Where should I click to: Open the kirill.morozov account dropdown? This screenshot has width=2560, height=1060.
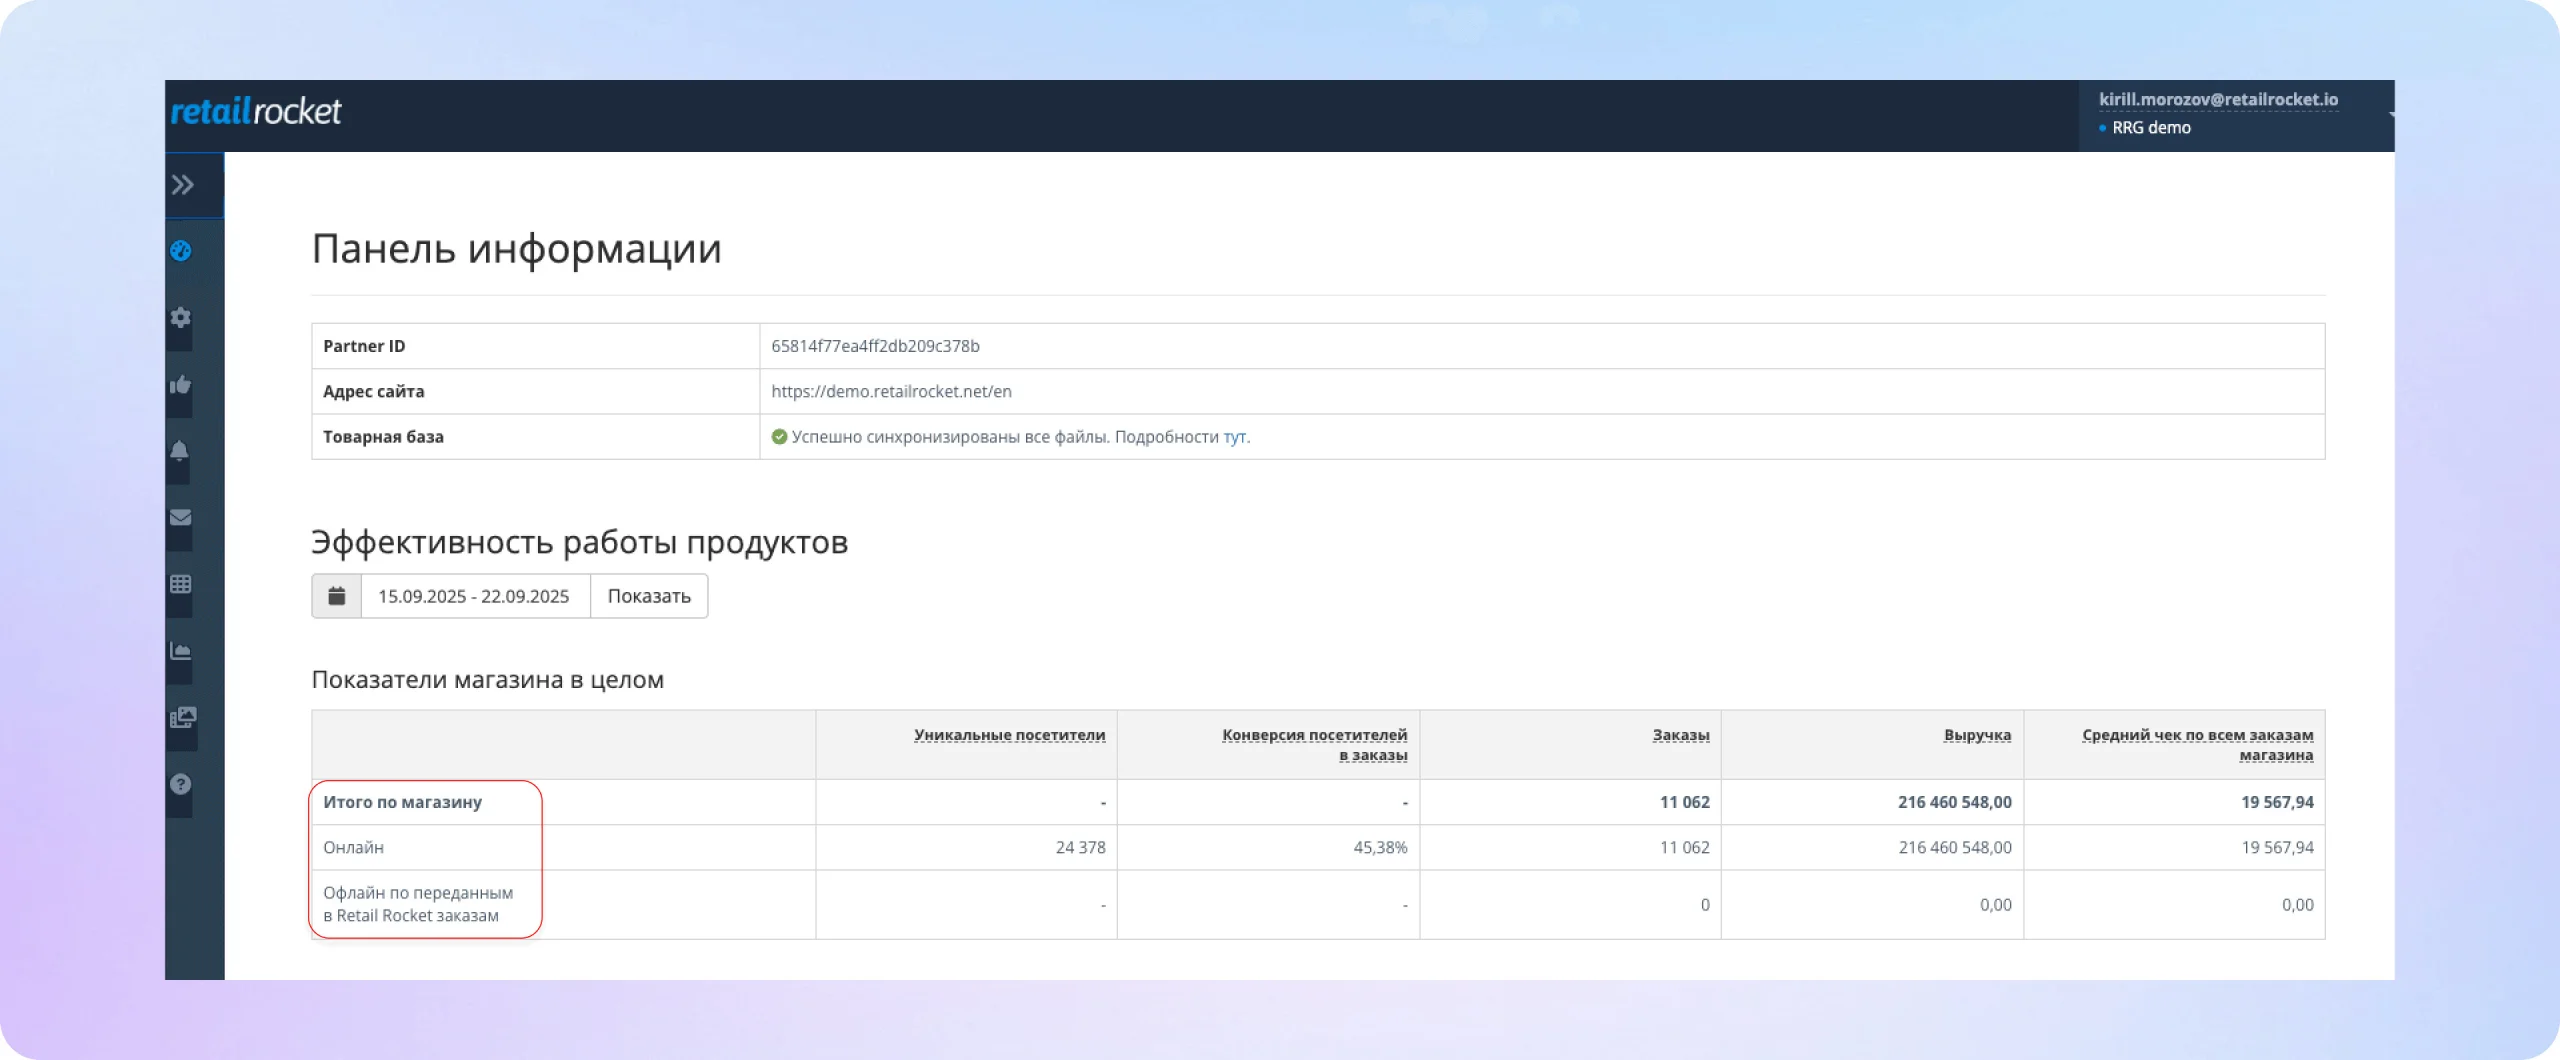pyautogui.click(x=2218, y=100)
